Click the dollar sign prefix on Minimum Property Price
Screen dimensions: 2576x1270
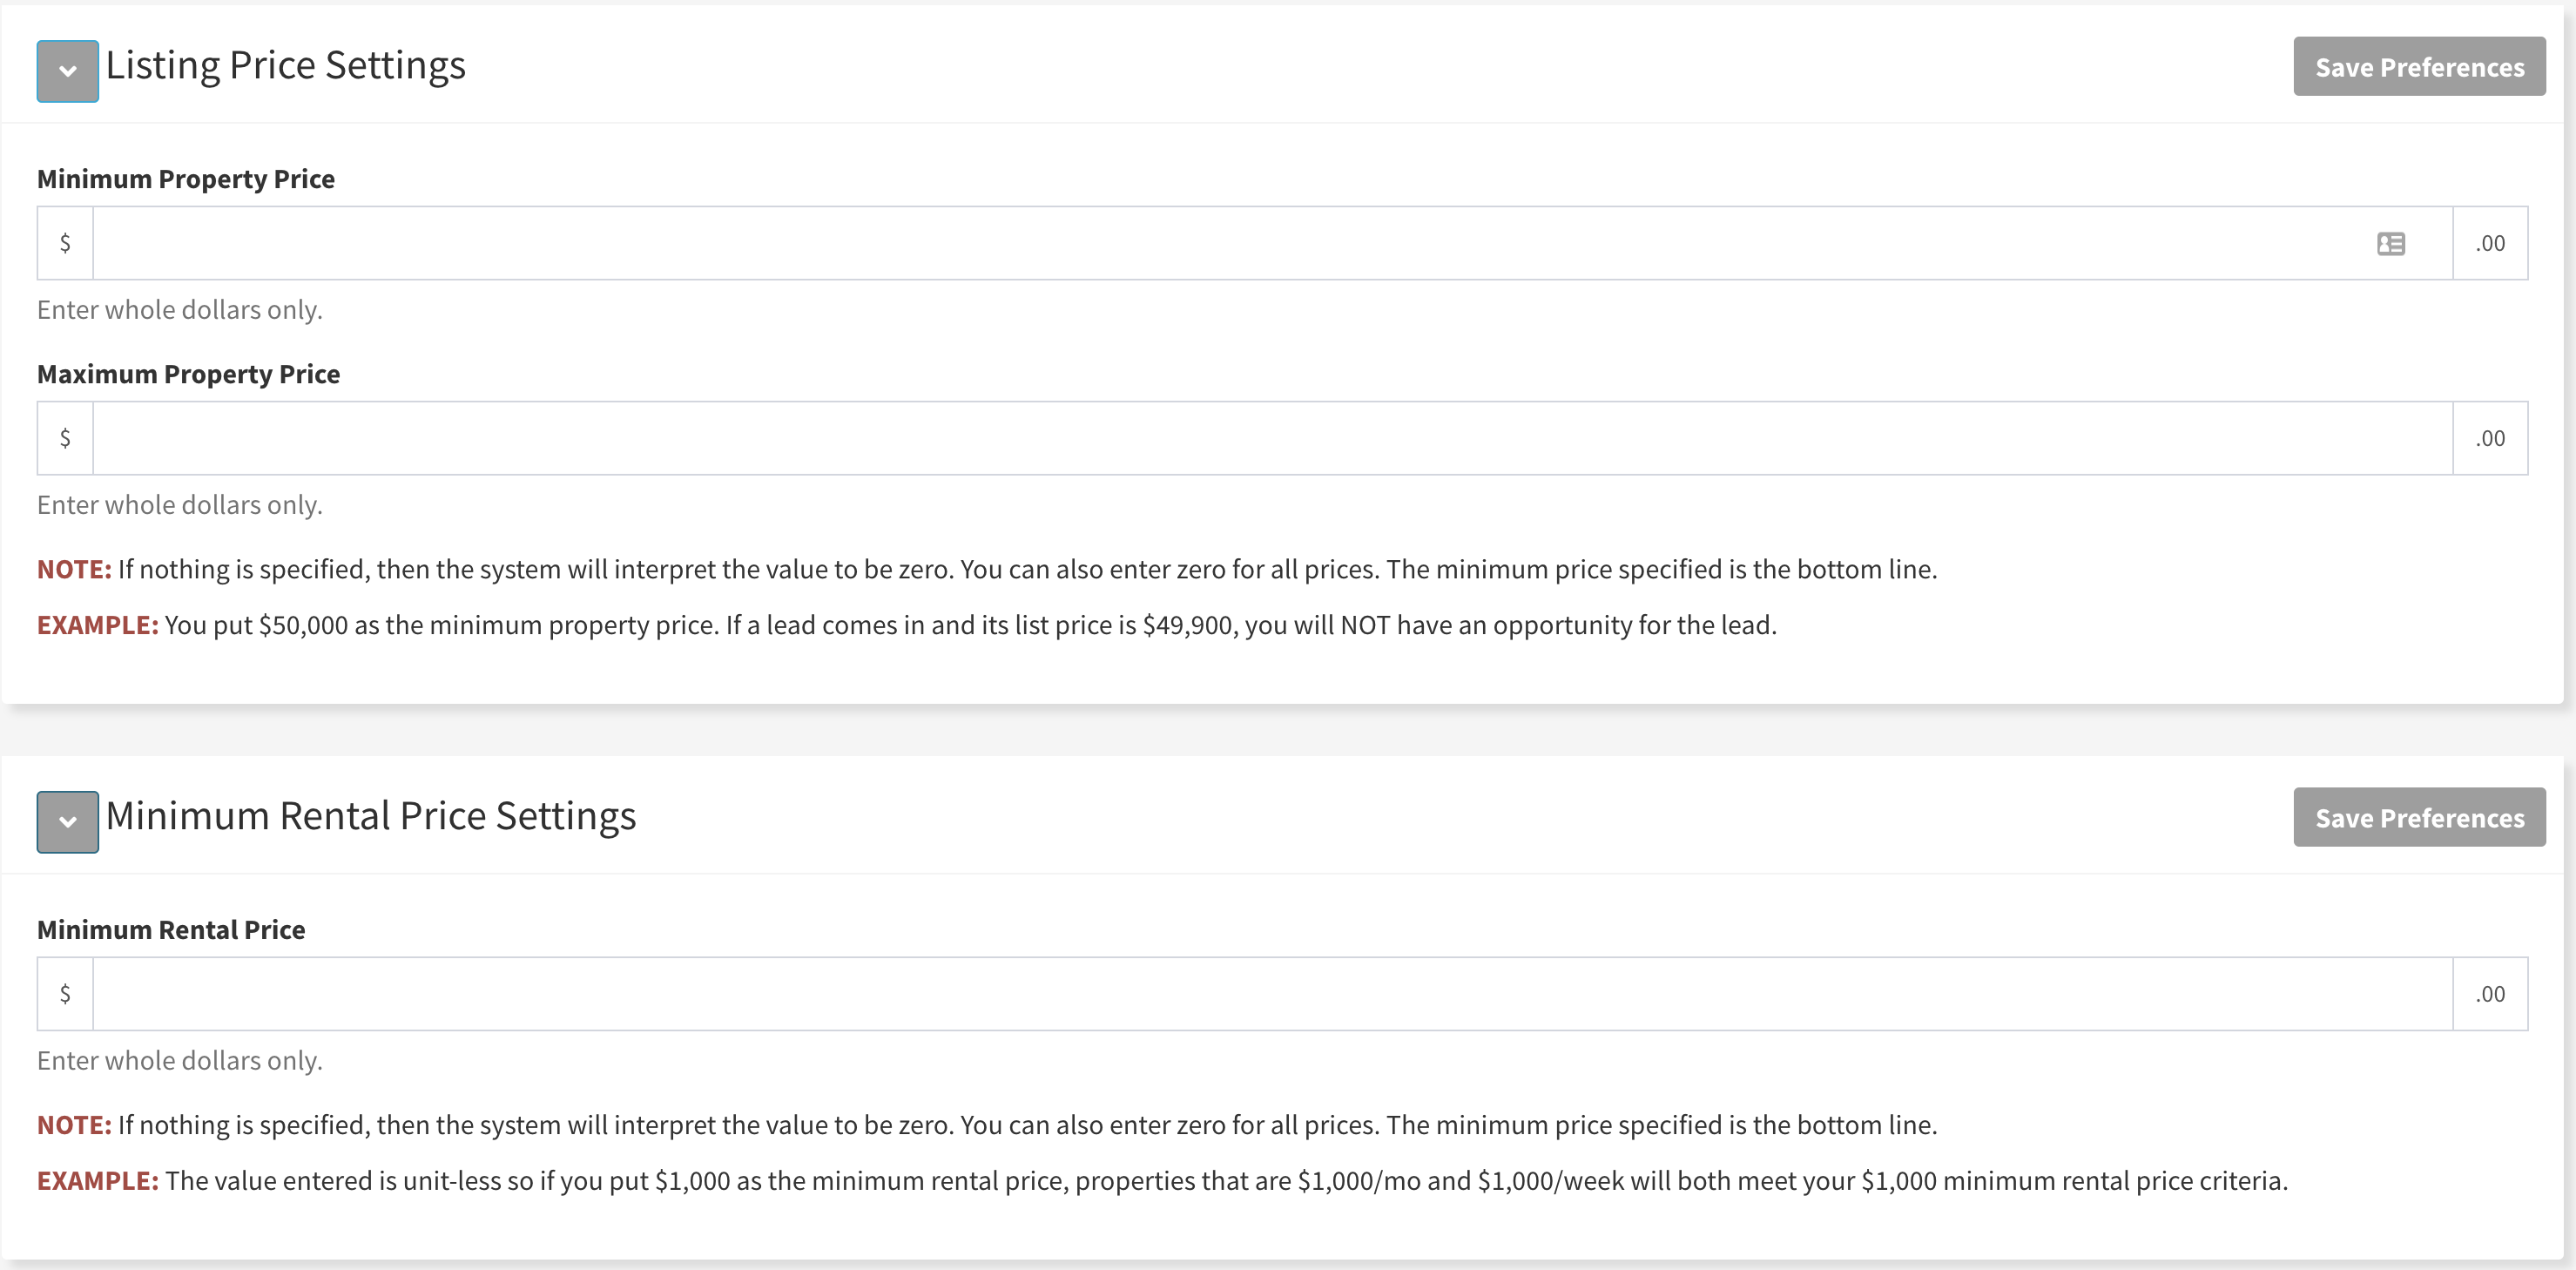tap(65, 243)
